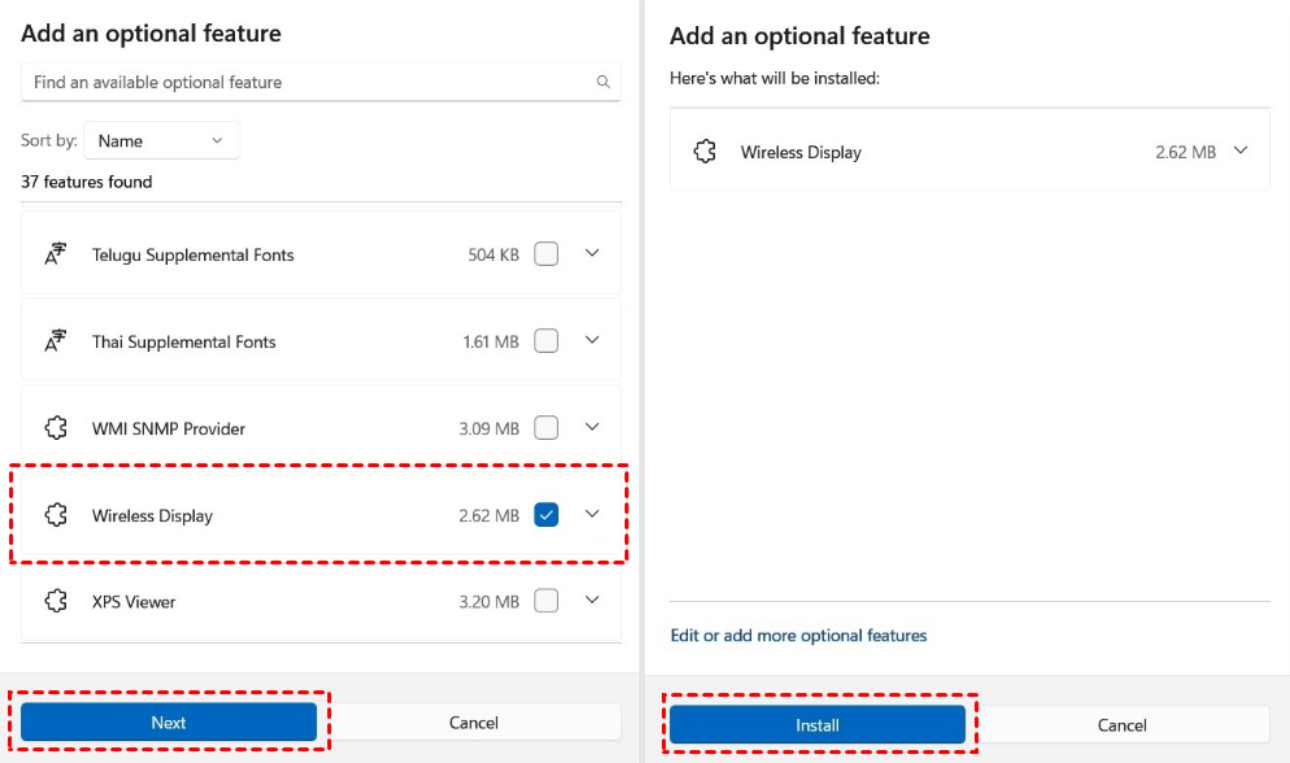1290x763 pixels.
Task: Click the Install button
Action: [817, 725]
